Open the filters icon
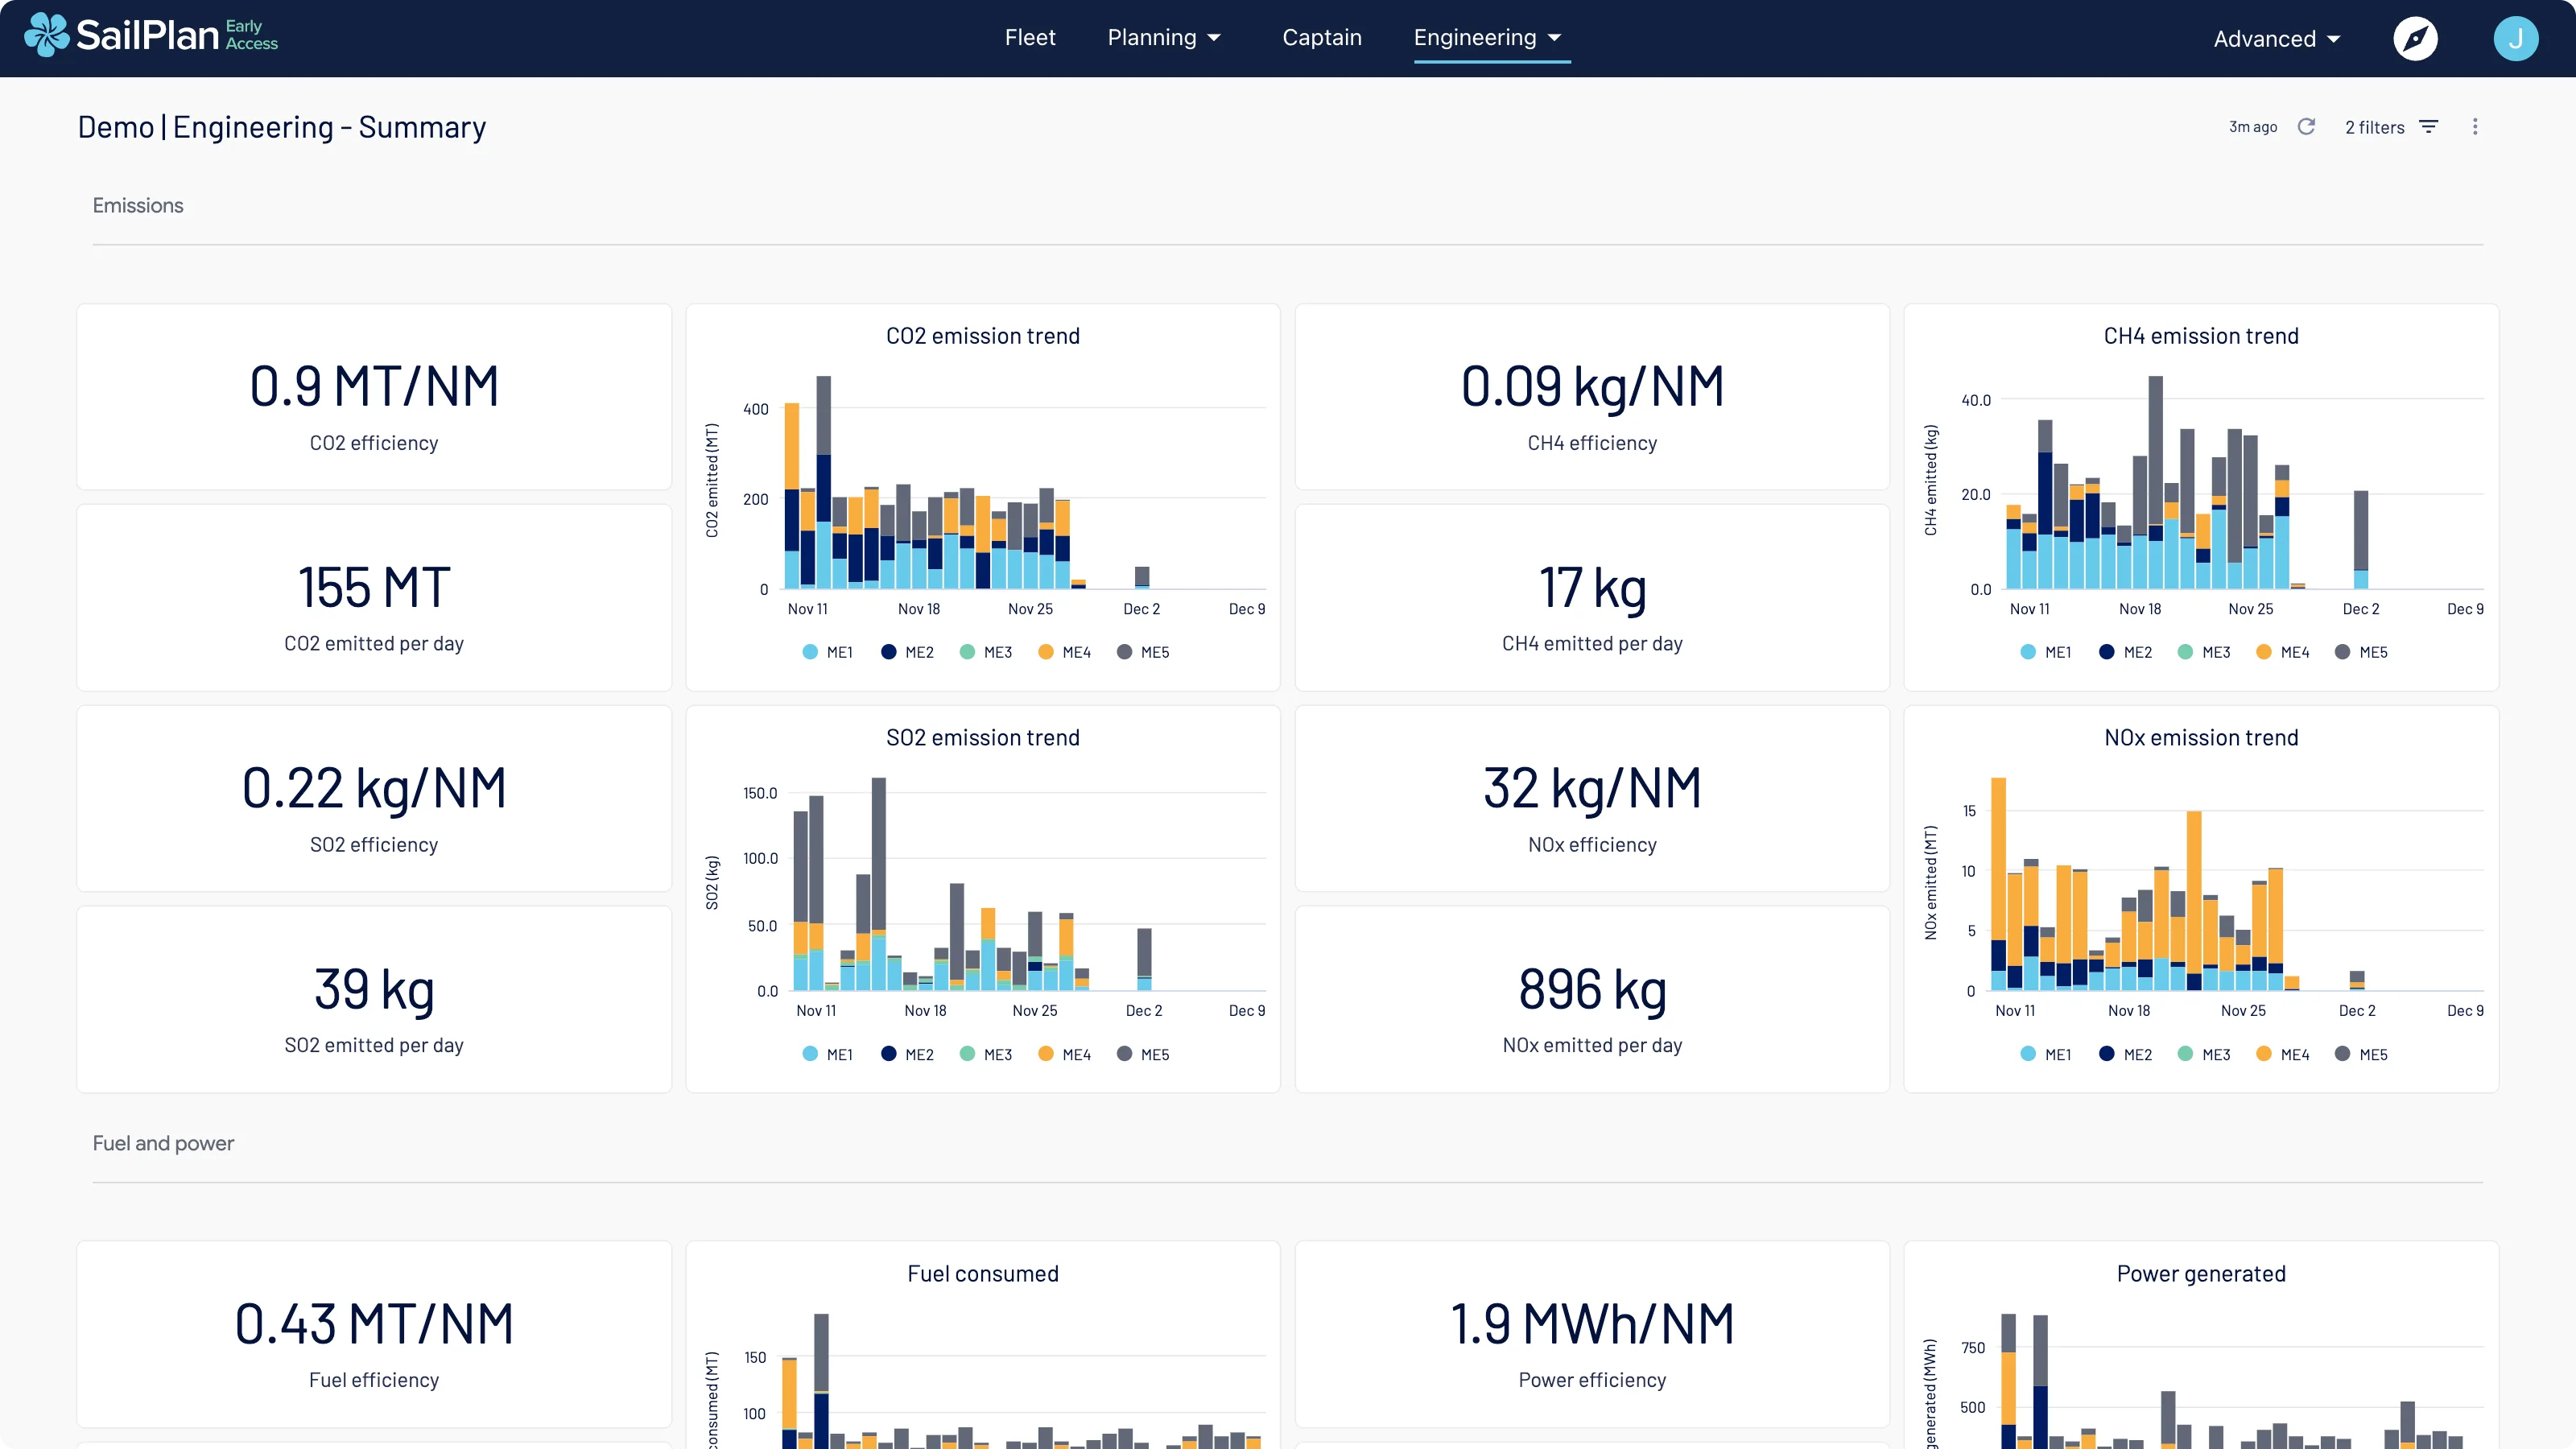The height and width of the screenshot is (1449, 2576). [x=2429, y=127]
